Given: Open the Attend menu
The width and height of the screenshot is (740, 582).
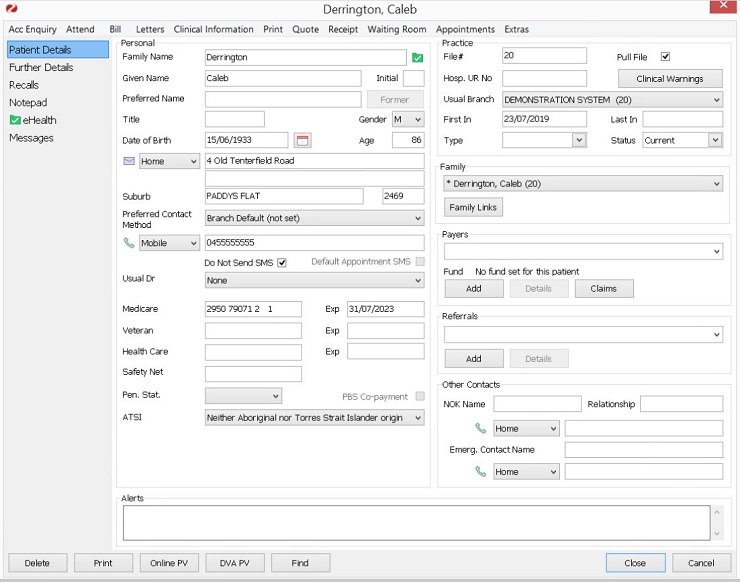Looking at the screenshot, I should coord(80,29).
